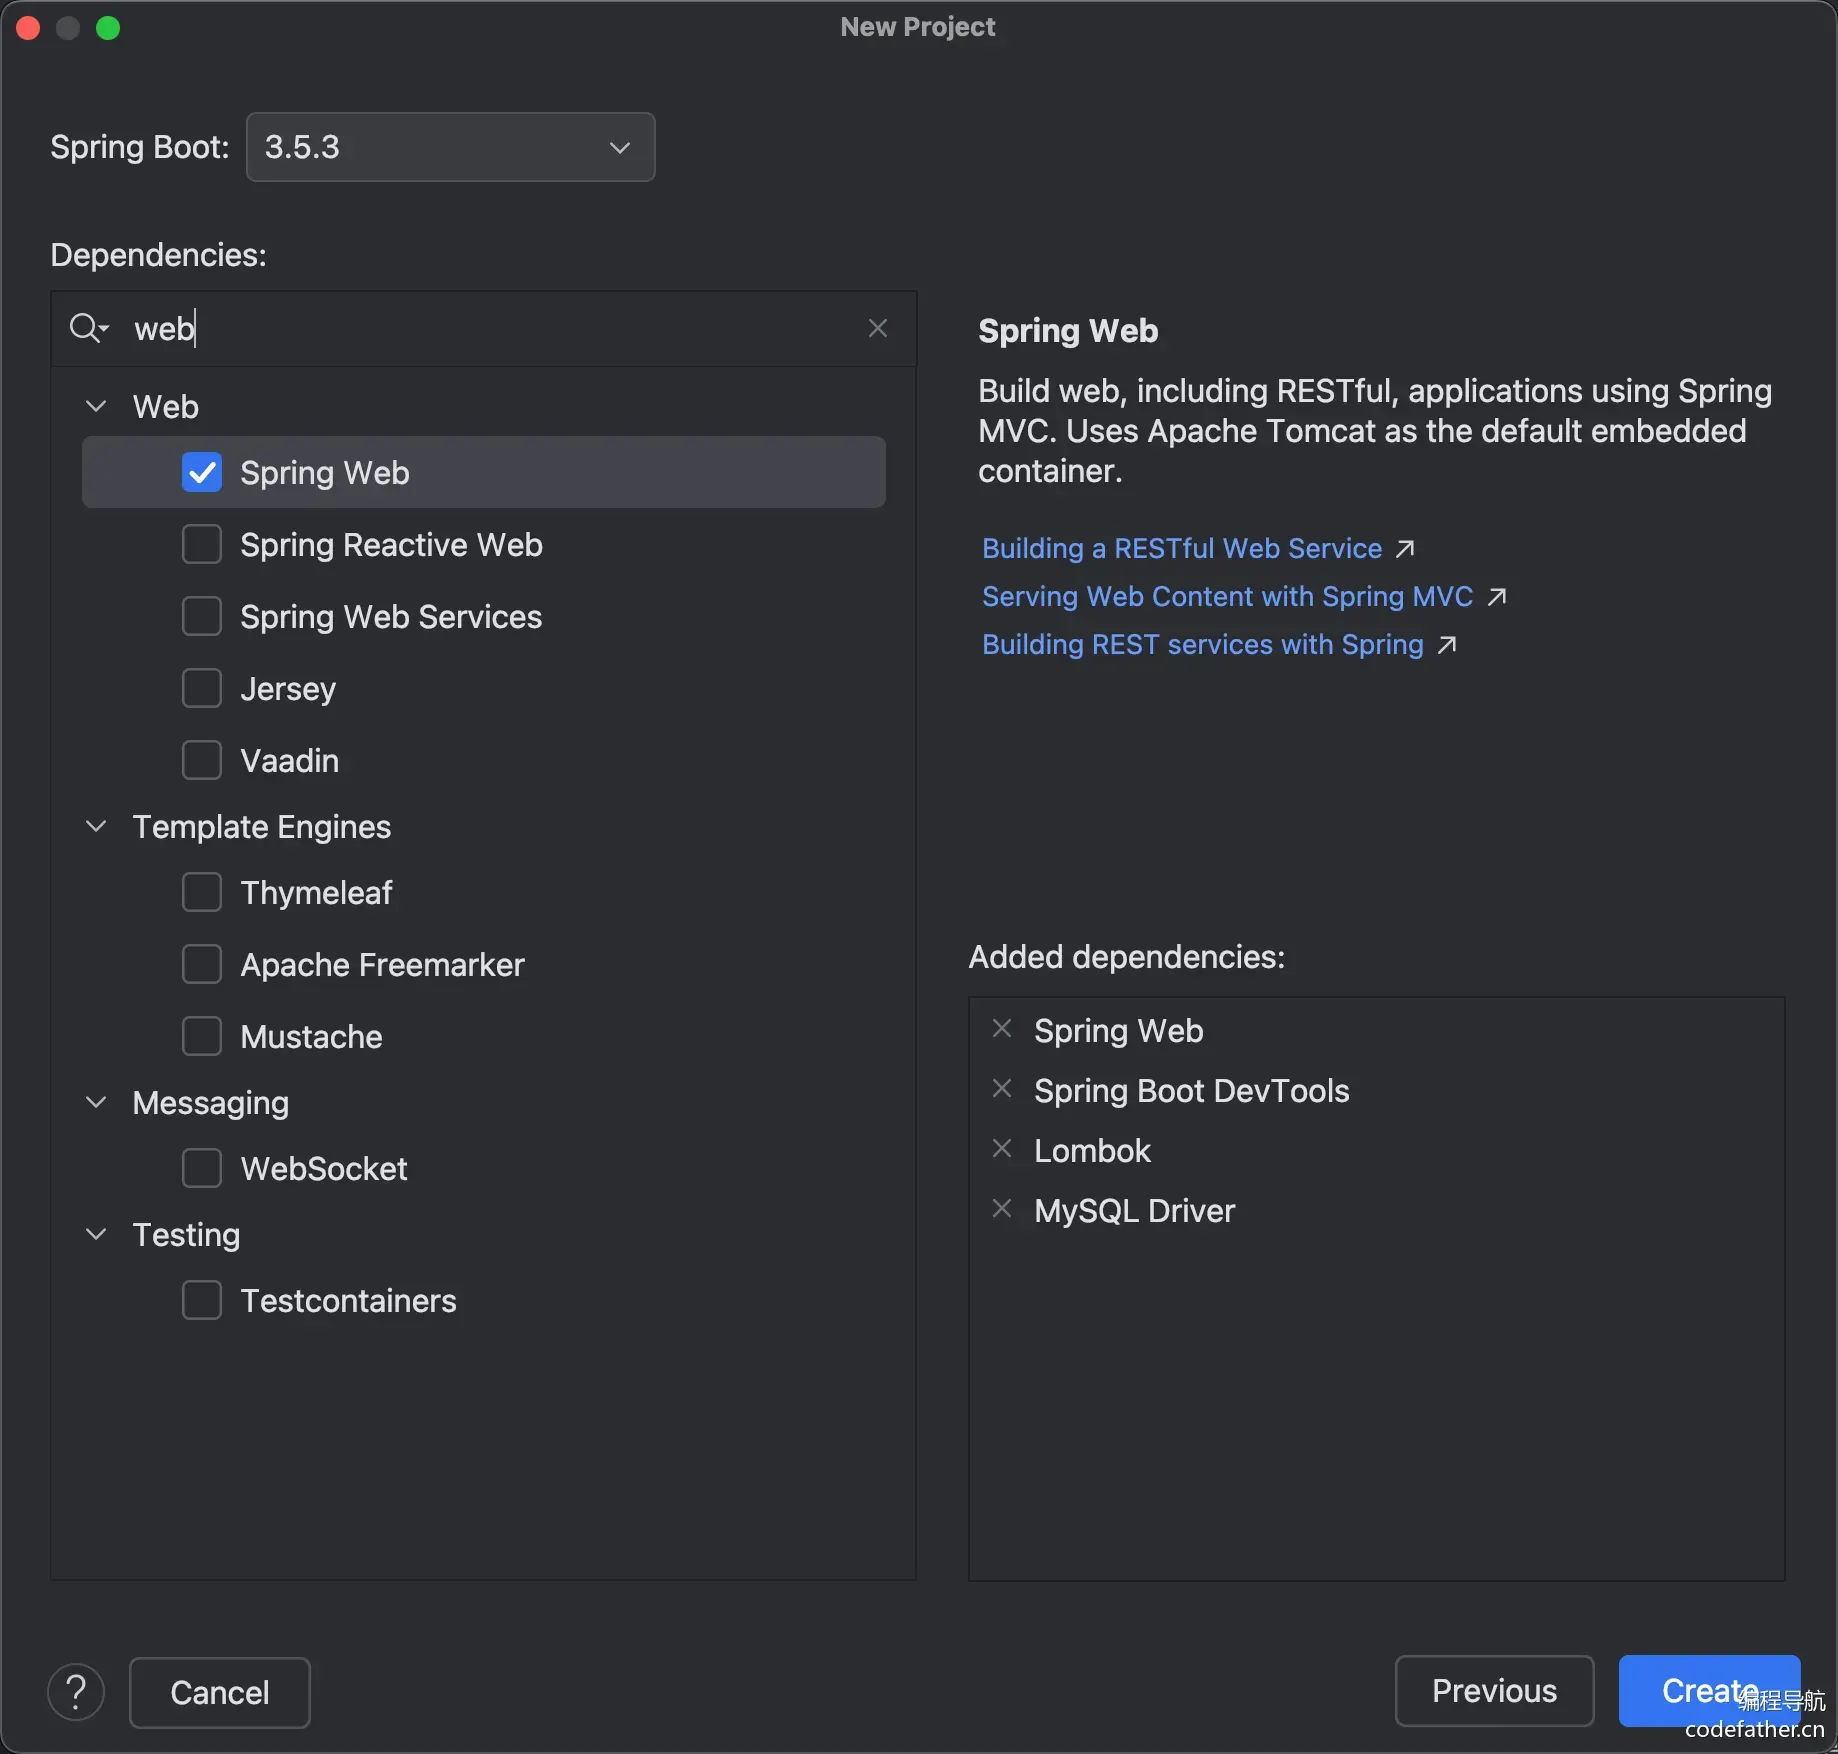Image resolution: width=1838 pixels, height=1754 pixels.
Task: Uncheck the Spring Web checkbox
Action: 202,472
